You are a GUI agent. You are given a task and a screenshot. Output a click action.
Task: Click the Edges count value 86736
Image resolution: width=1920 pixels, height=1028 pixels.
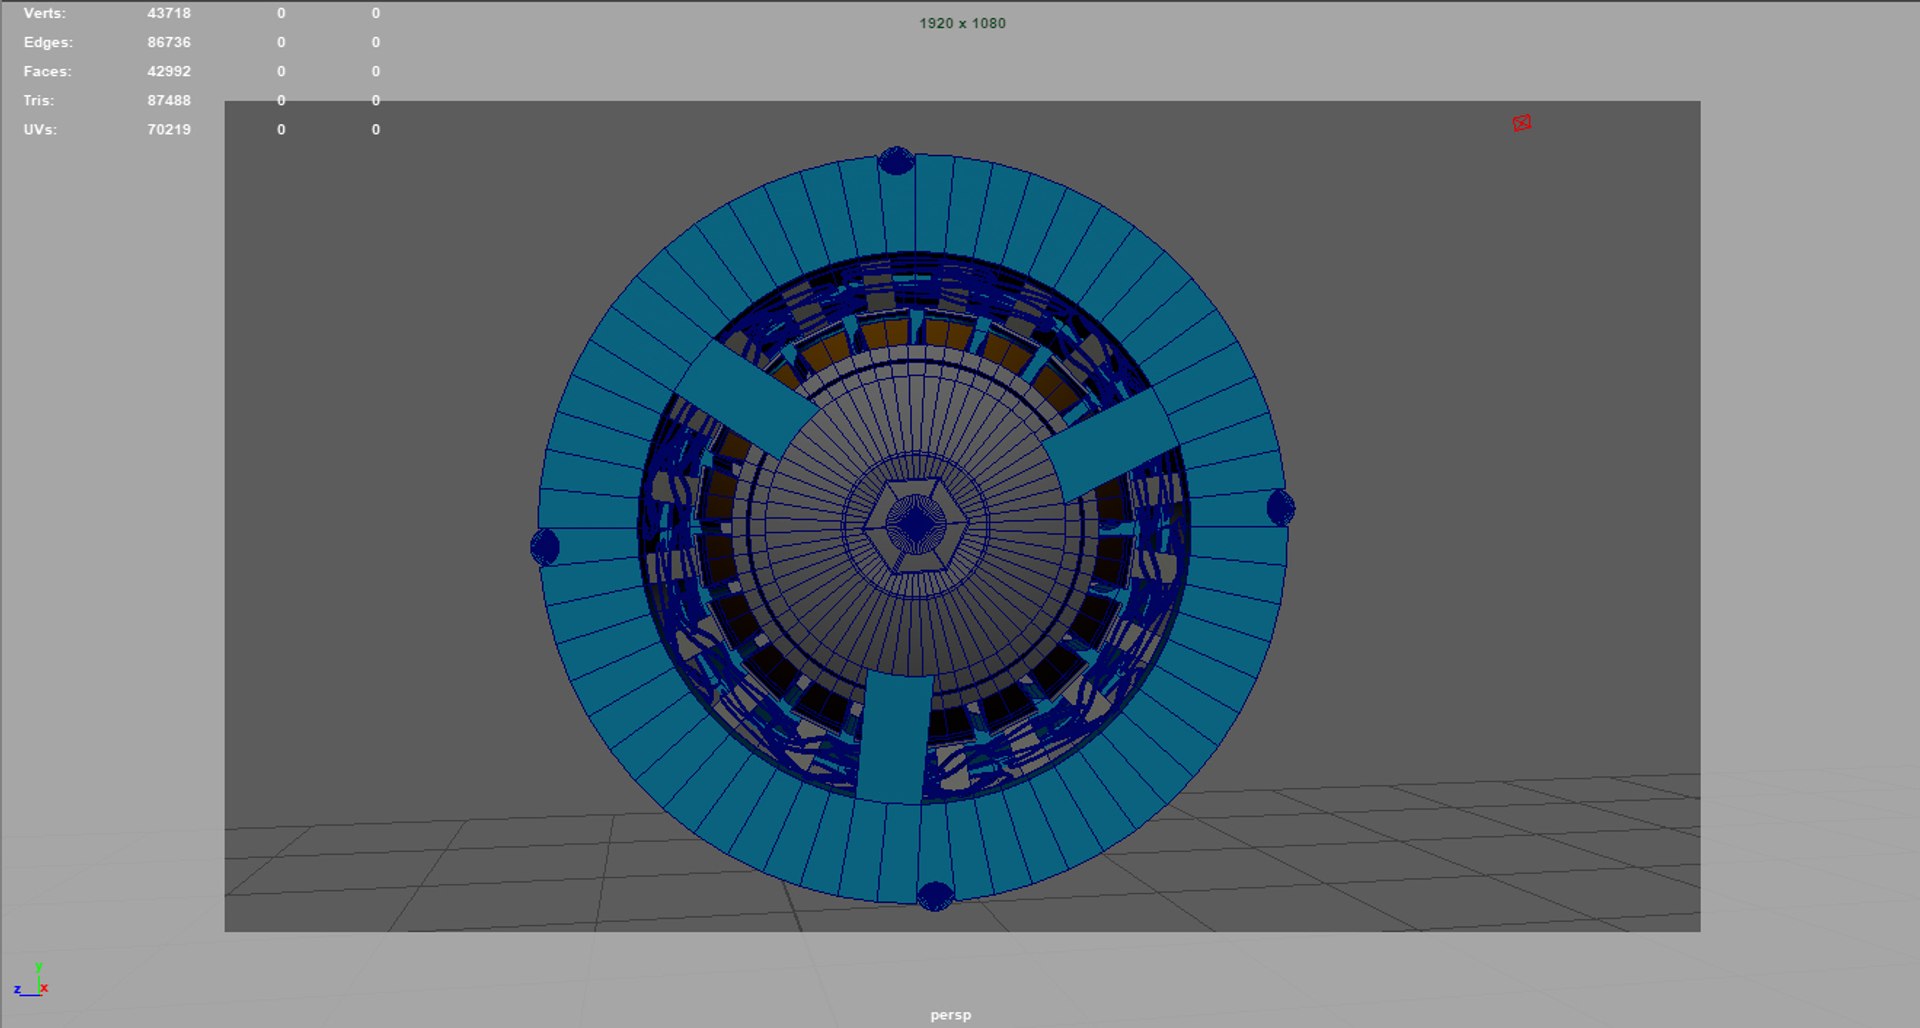[x=169, y=42]
